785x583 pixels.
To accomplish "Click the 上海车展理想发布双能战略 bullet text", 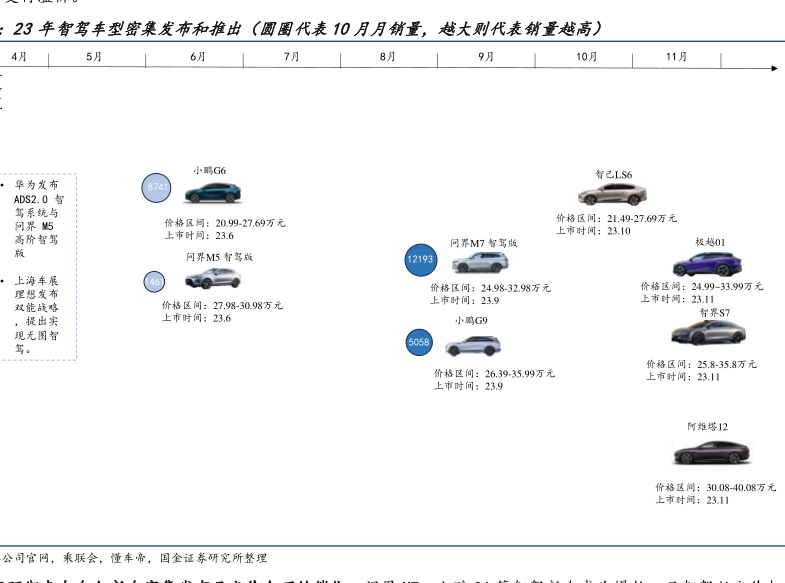I will tap(37, 315).
